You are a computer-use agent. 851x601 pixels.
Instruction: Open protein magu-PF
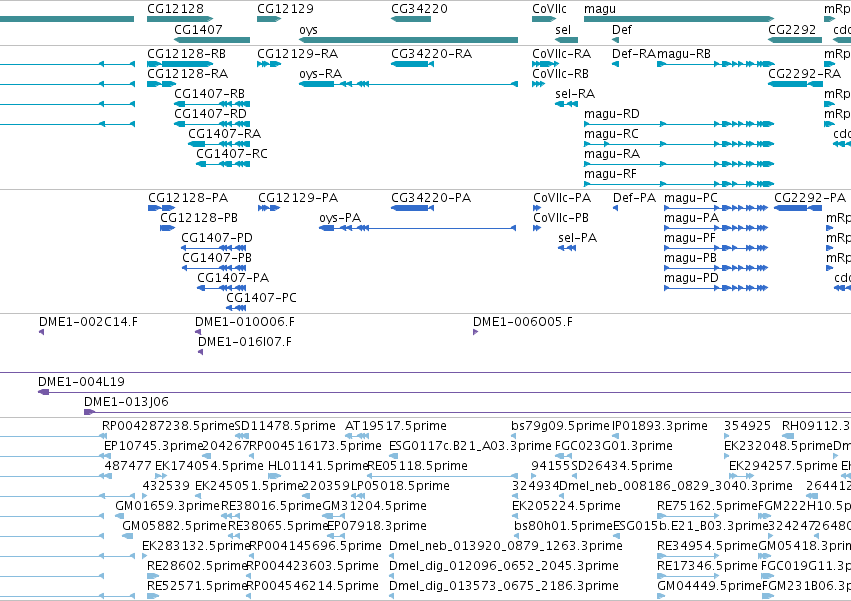pyautogui.click(x=690, y=238)
